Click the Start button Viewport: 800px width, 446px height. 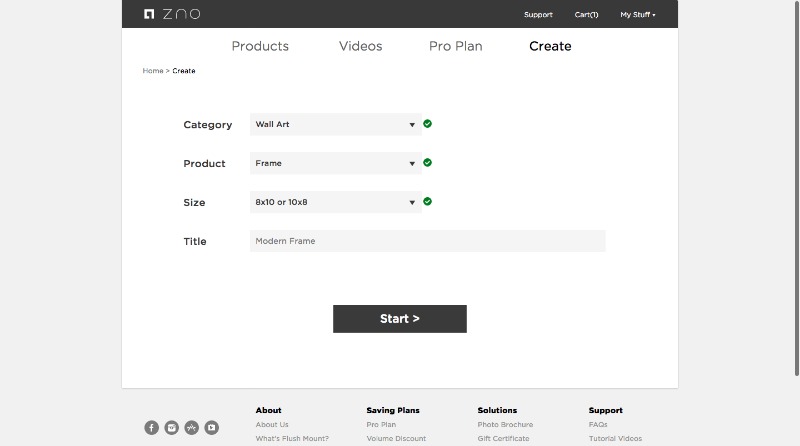pos(400,319)
